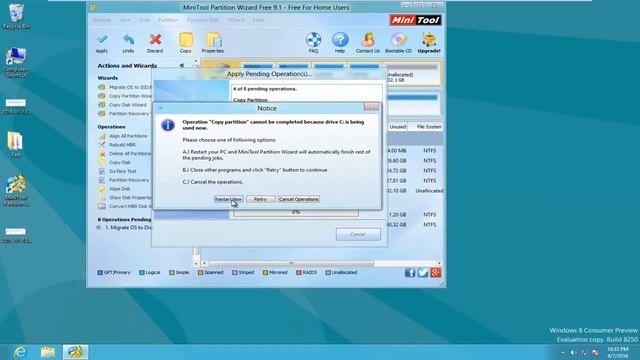
Task: Open the FAQ lifebuoy icon
Action: click(313, 40)
